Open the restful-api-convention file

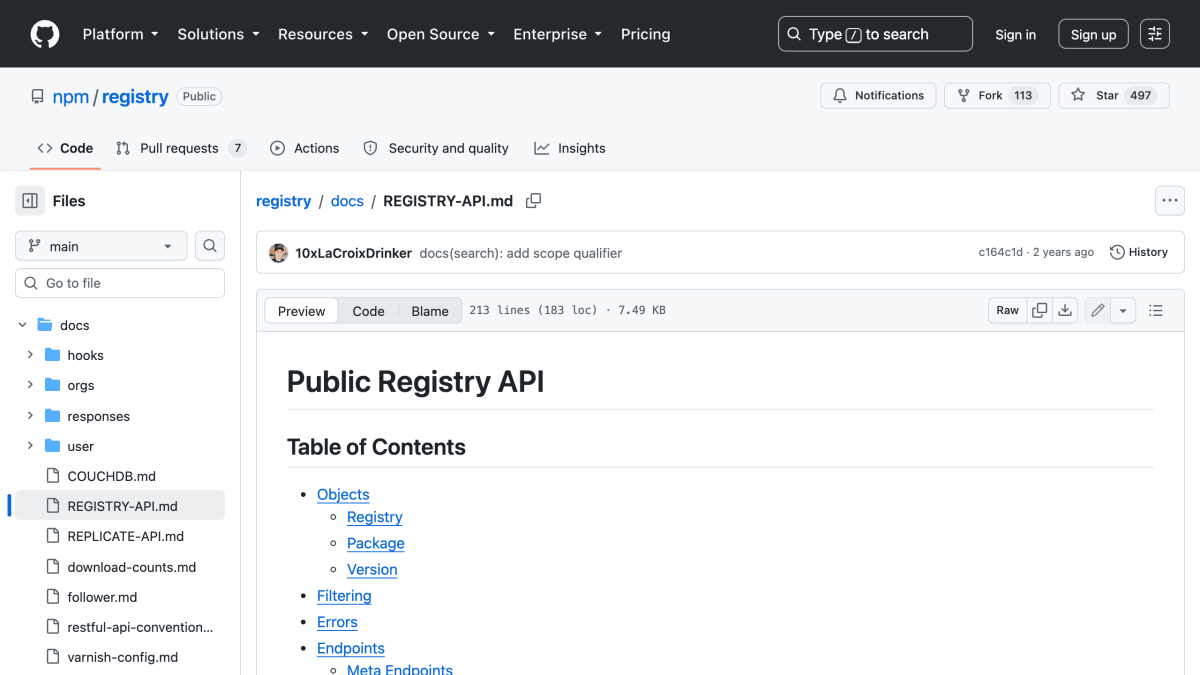pyautogui.click(x=140, y=627)
